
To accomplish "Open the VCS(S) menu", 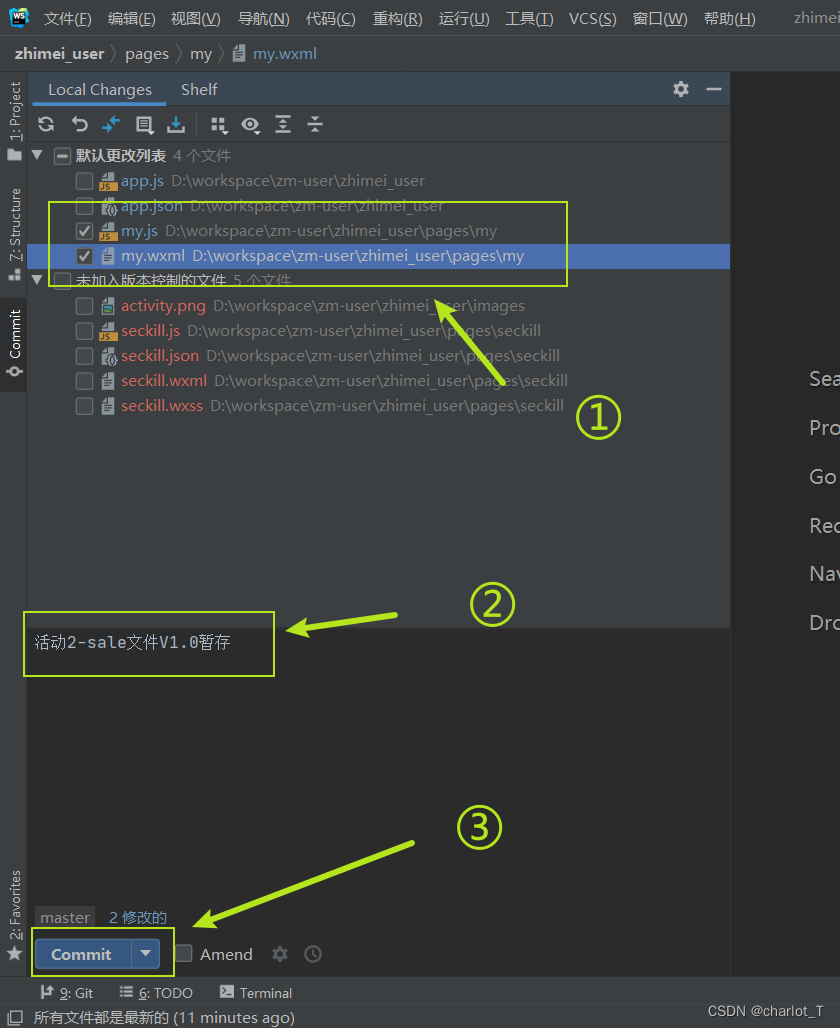I will (x=592, y=18).
